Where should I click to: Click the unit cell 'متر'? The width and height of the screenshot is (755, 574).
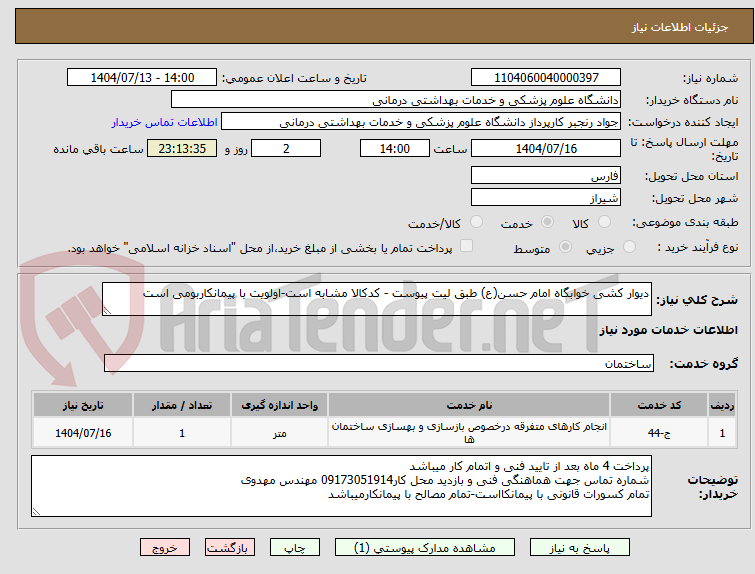(x=279, y=433)
